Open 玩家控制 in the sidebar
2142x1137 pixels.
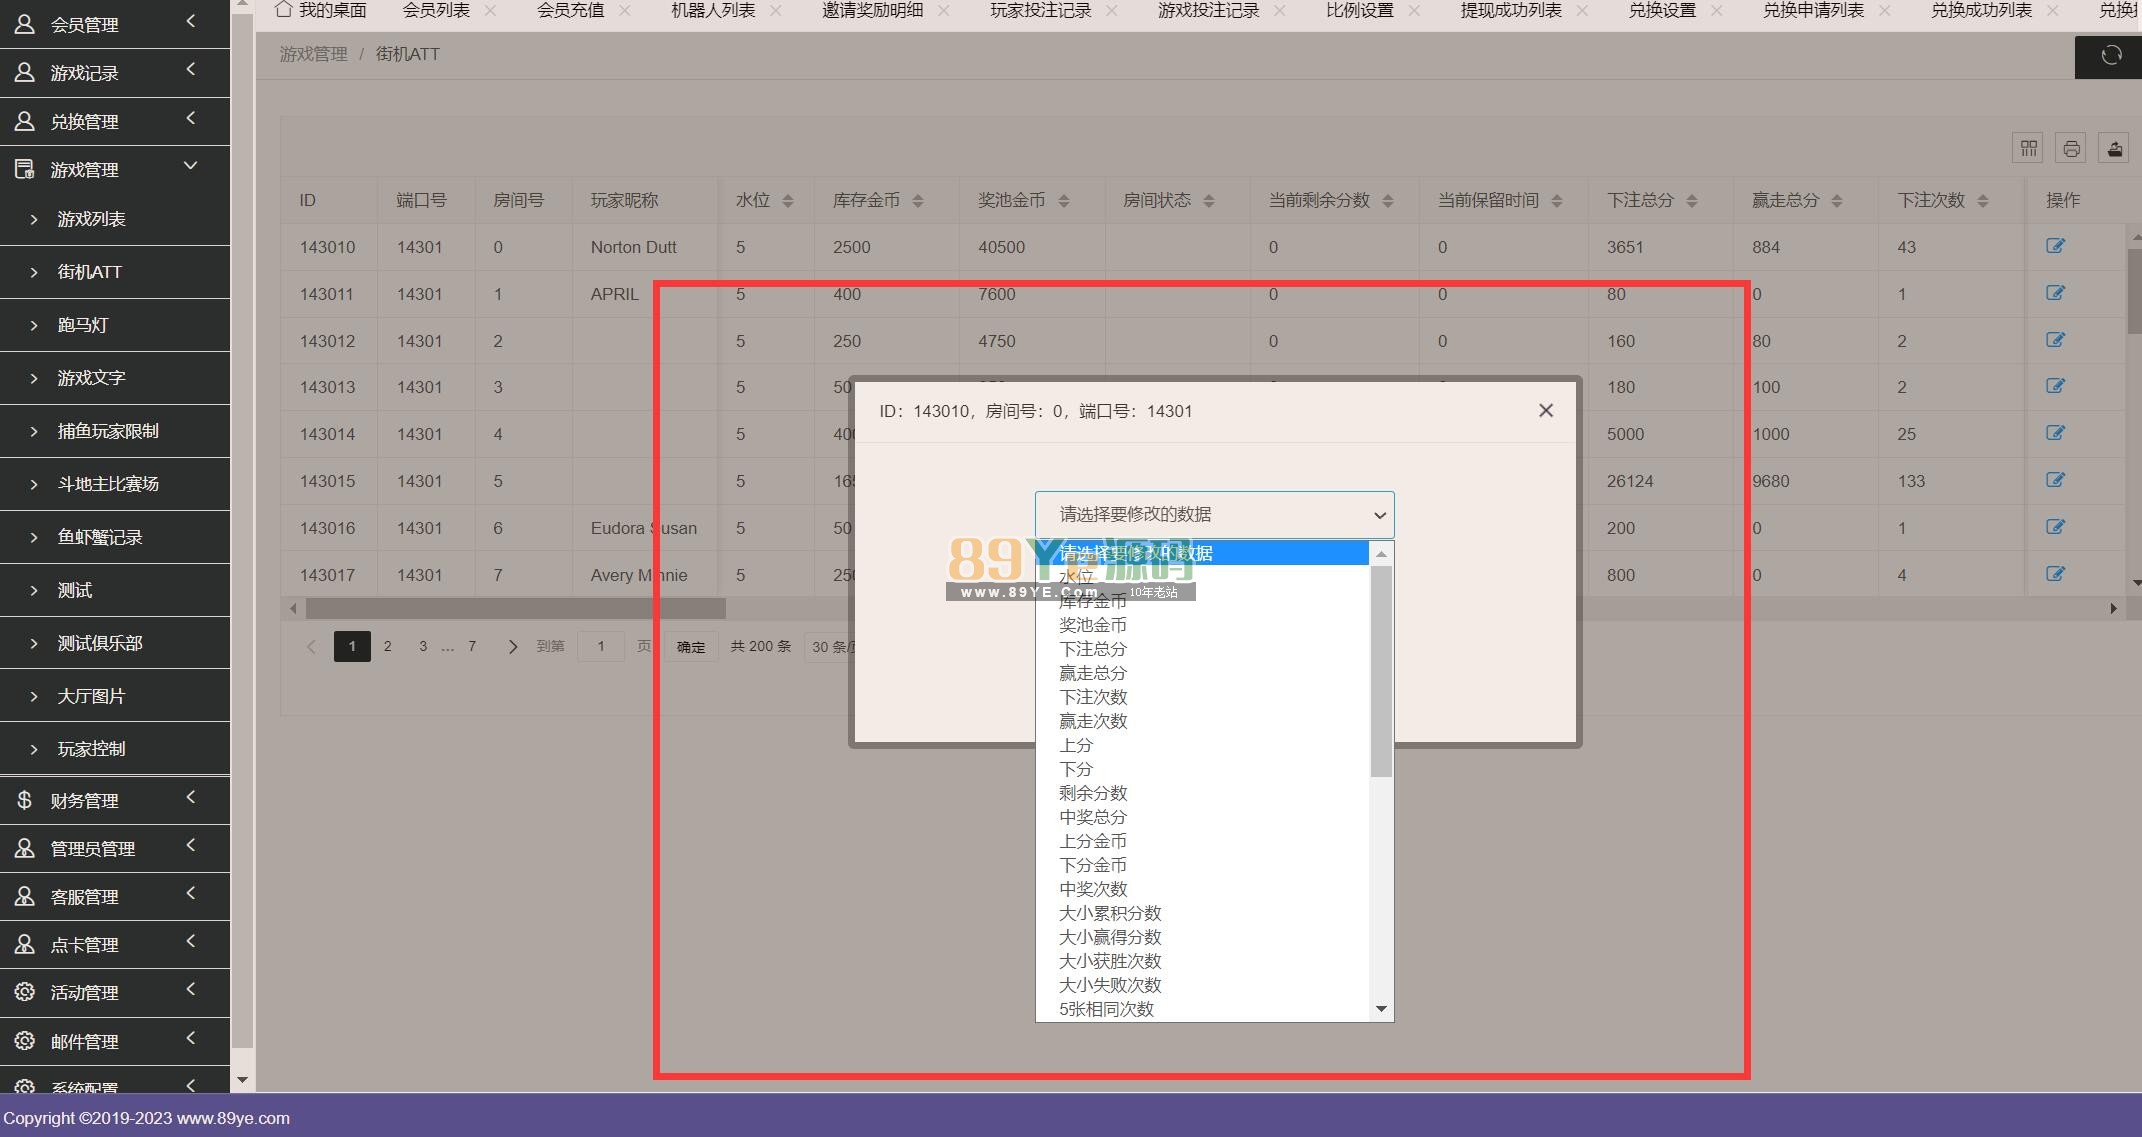pyautogui.click(x=115, y=749)
